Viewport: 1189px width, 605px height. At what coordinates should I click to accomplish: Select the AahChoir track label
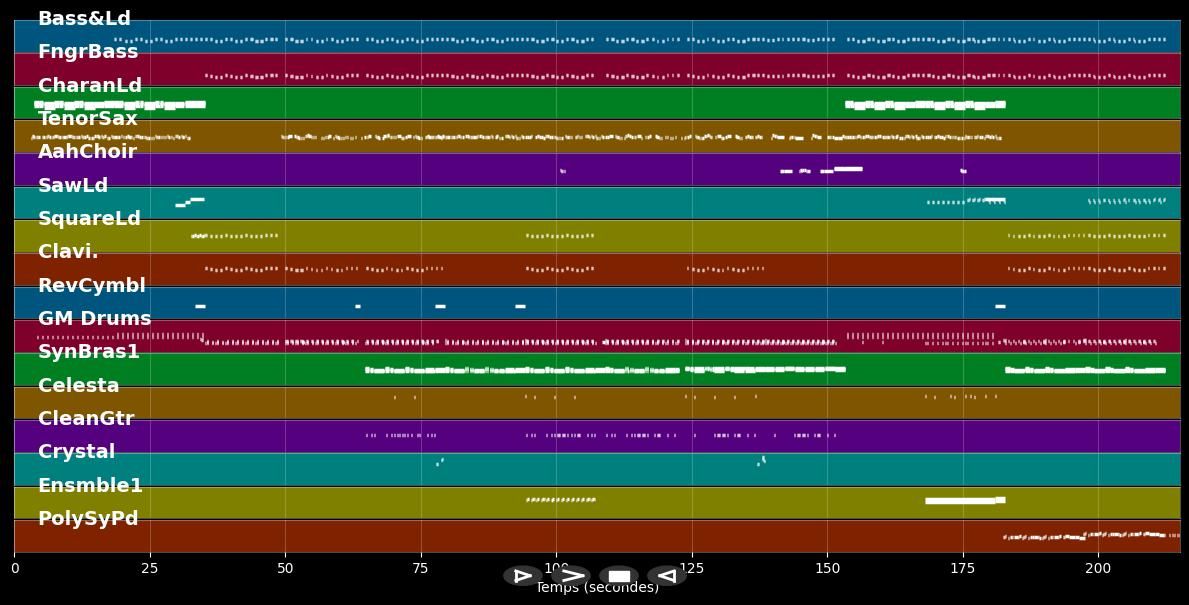(87, 152)
